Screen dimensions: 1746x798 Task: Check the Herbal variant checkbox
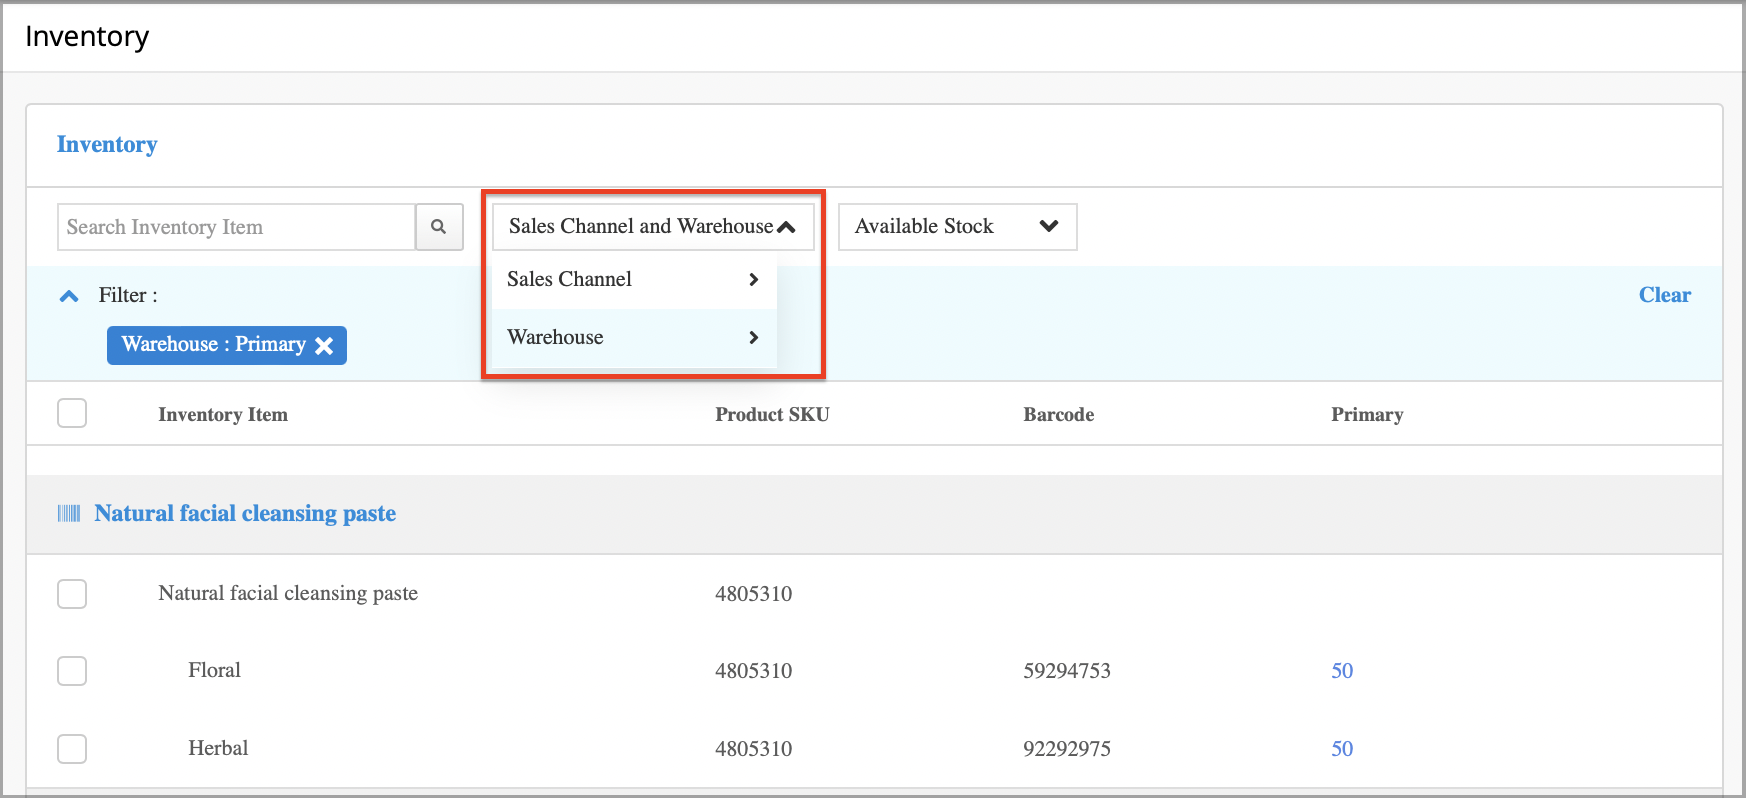coord(72,749)
